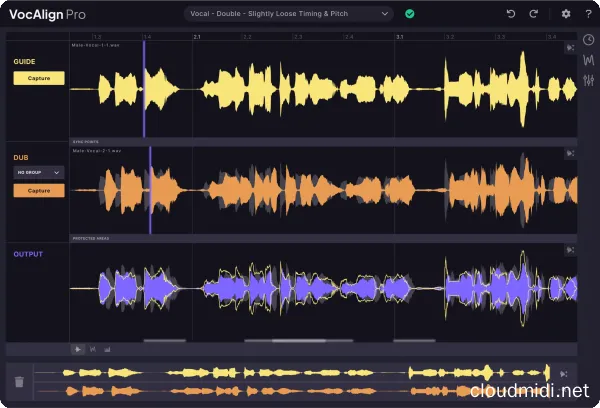The width and height of the screenshot is (600, 408).
Task: Undo the last action
Action: (511, 14)
